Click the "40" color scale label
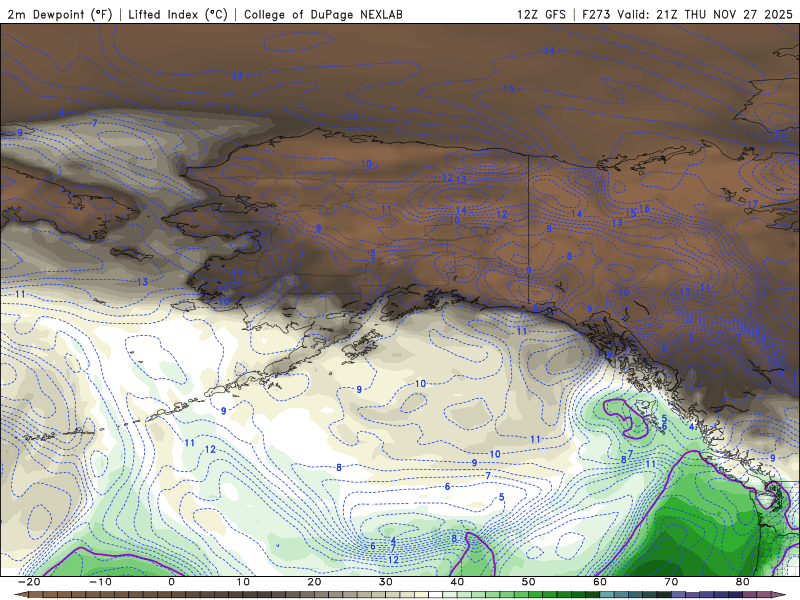The width and height of the screenshot is (800, 600). tap(457, 582)
